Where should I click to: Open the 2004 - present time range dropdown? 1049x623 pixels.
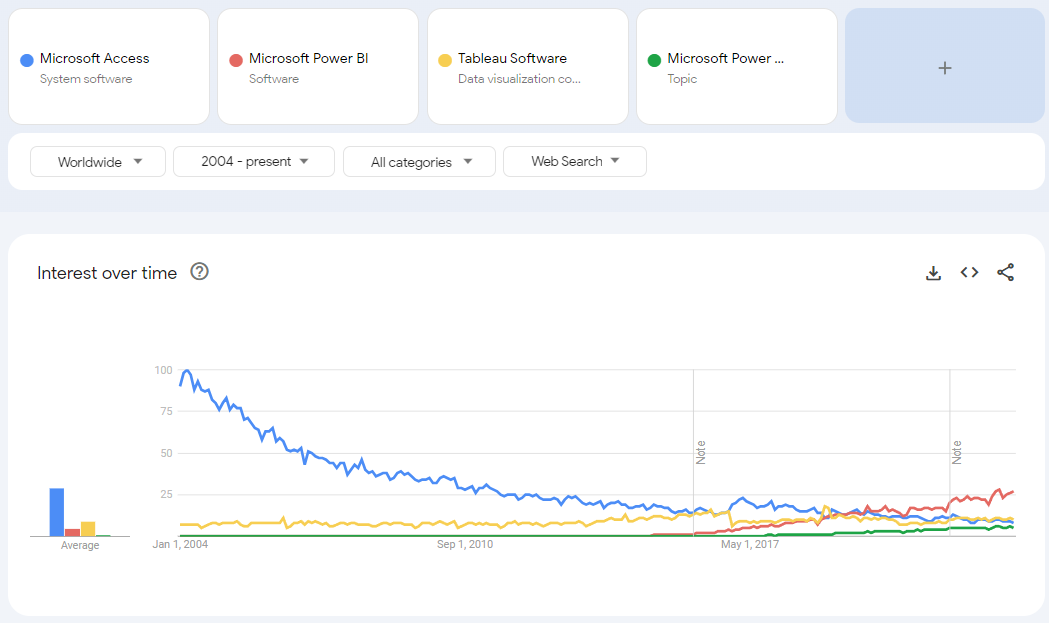click(254, 161)
